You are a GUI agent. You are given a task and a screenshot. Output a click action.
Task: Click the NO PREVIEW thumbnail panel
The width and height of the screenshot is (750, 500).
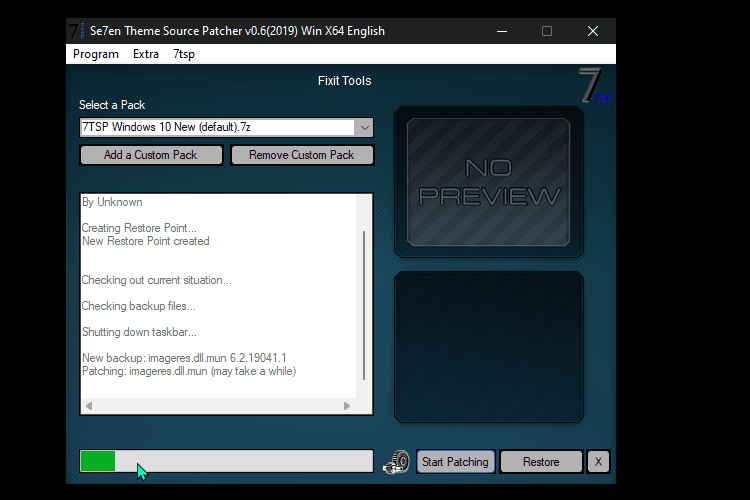pyautogui.click(x=488, y=182)
